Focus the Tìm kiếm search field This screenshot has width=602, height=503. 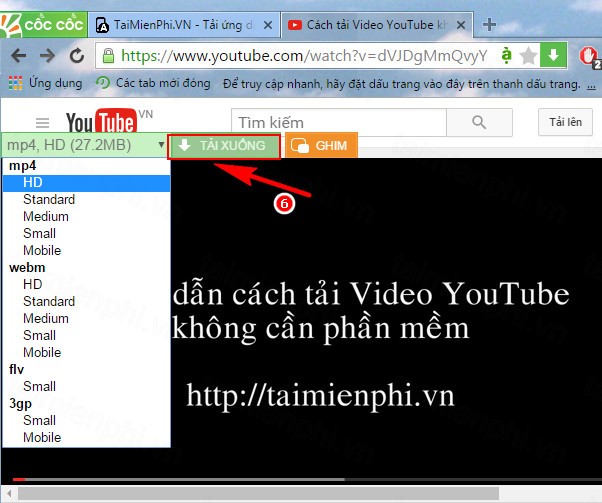[339, 122]
